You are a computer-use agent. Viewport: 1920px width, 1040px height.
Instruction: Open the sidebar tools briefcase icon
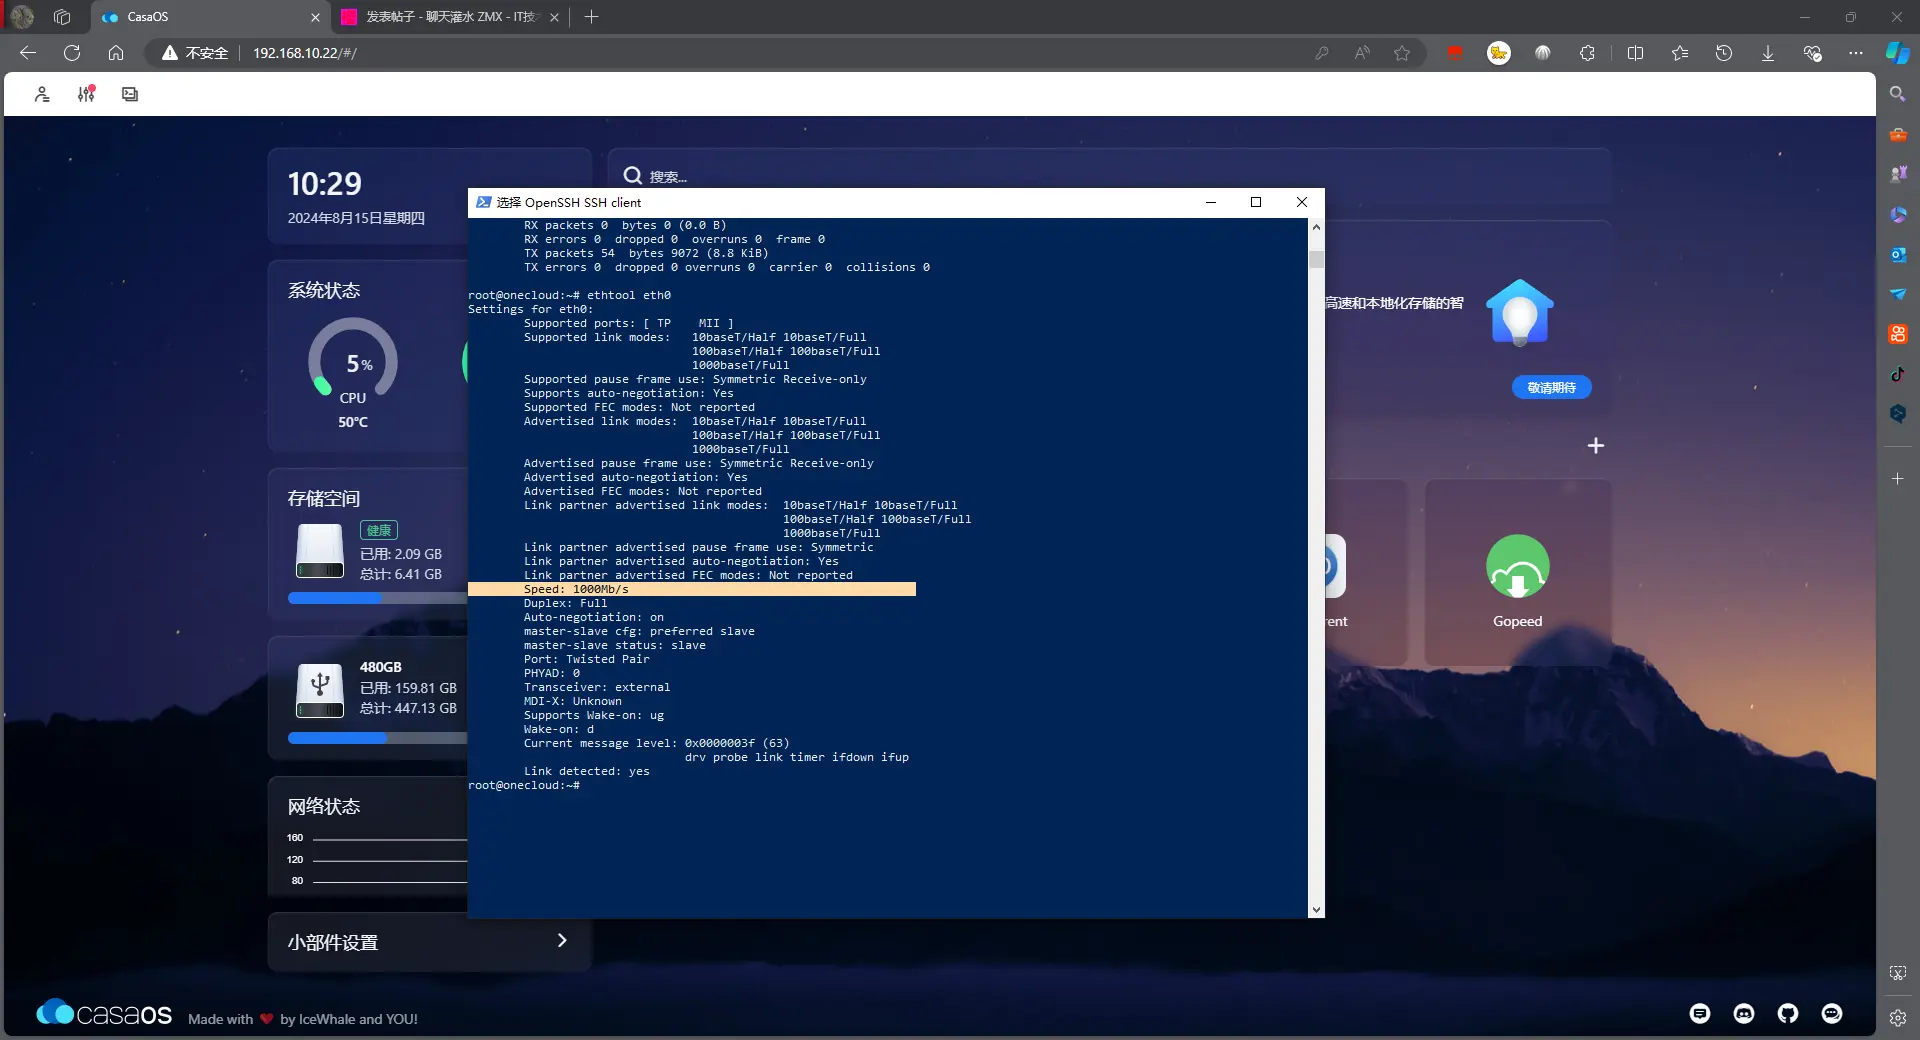(x=1897, y=134)
